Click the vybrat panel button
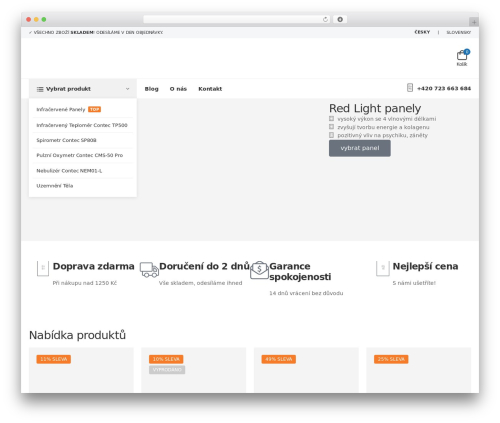Image resolution: width=500 pixels, height=423 pixels. 360,148
